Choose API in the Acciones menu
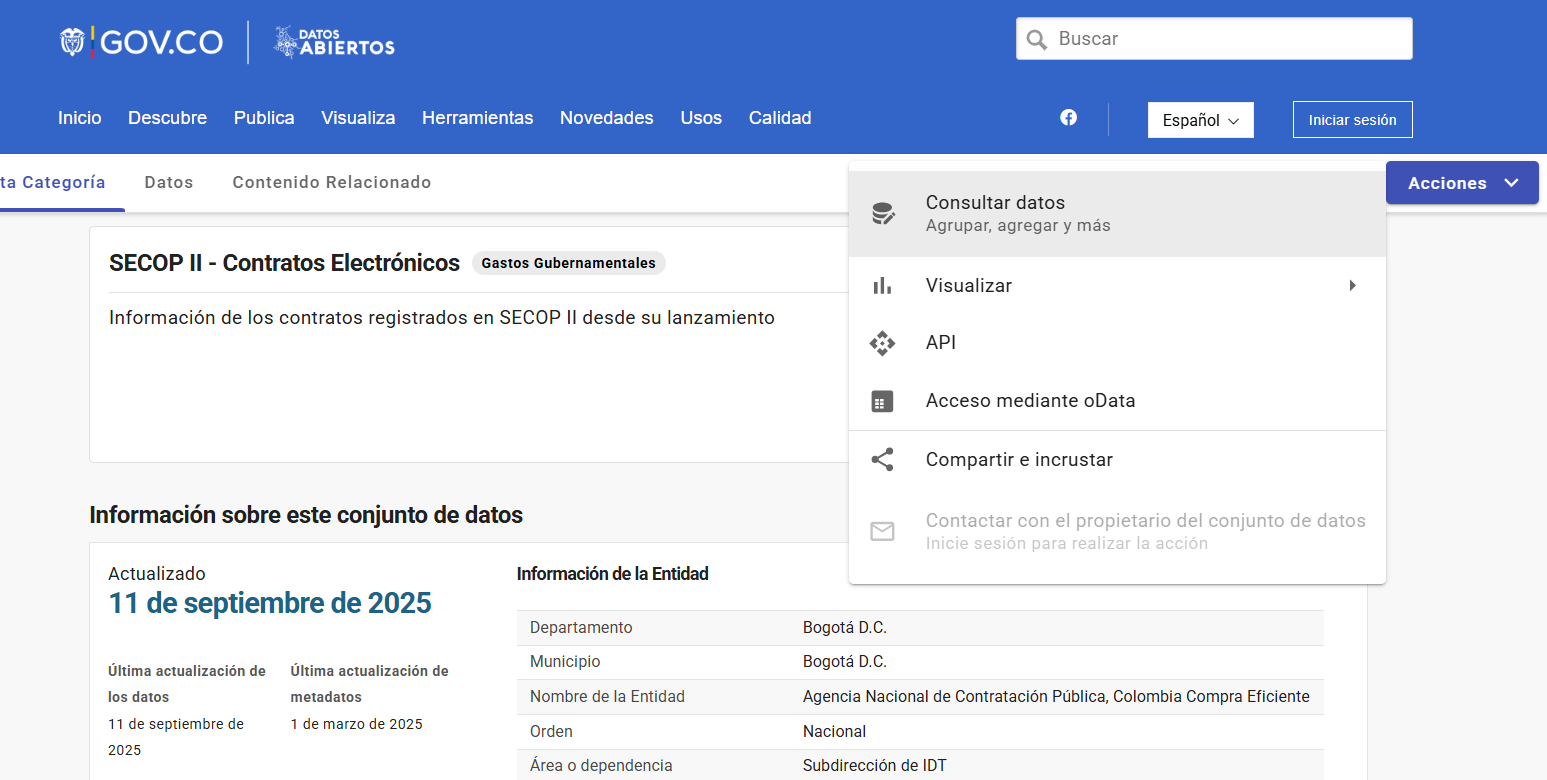The height and width of the screenshot is (780, 1547). 1117,343
